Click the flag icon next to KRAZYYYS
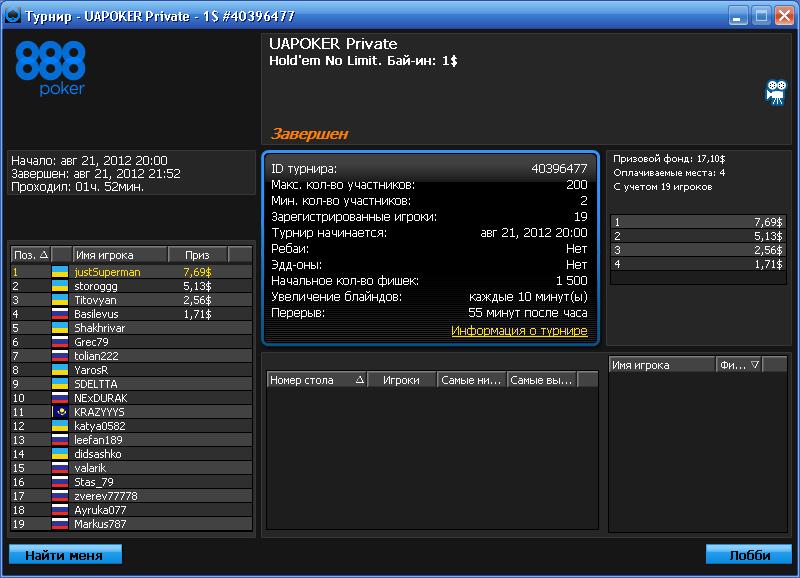800x578 pixels. coord(60,412)
